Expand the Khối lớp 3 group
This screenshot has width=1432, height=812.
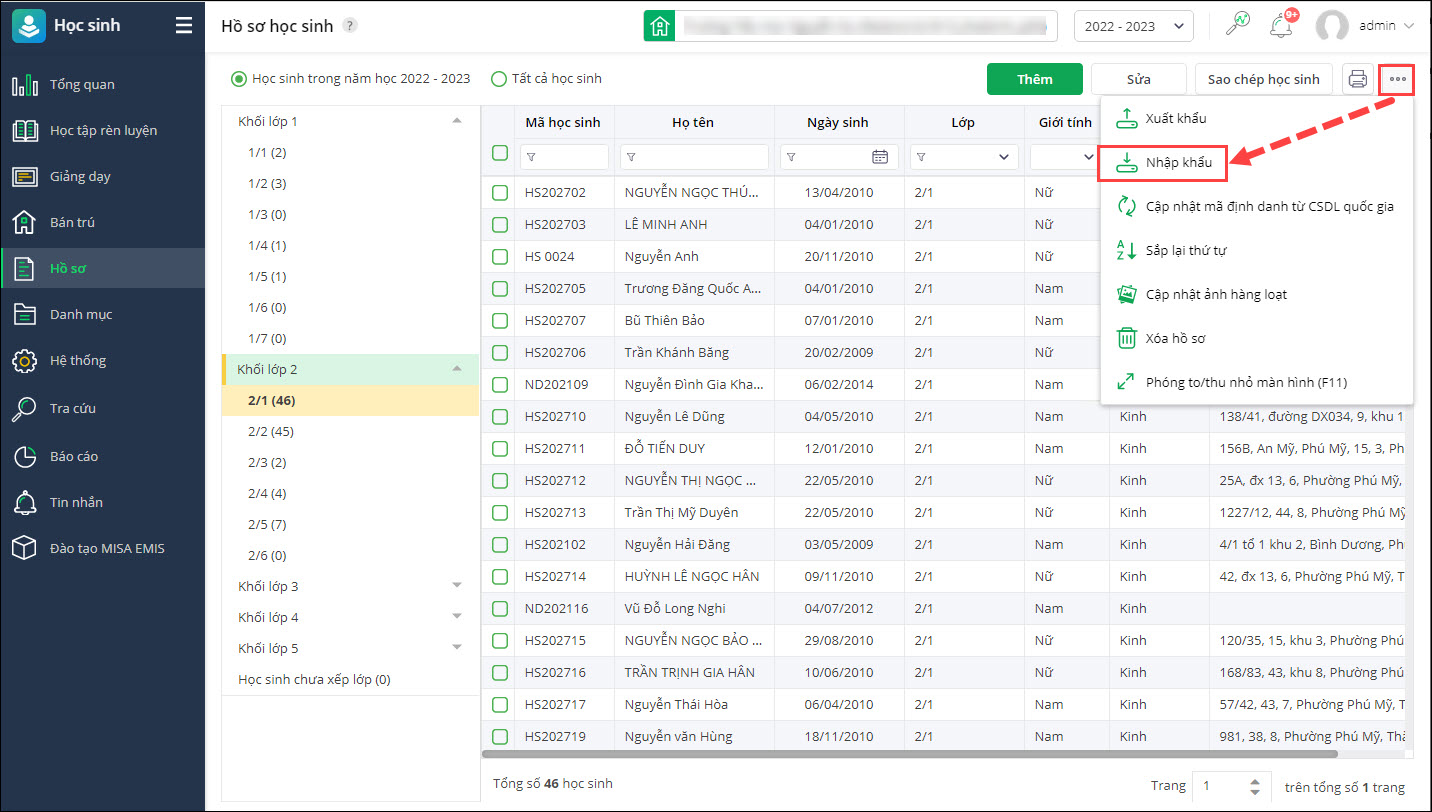[x=457, y=586]
